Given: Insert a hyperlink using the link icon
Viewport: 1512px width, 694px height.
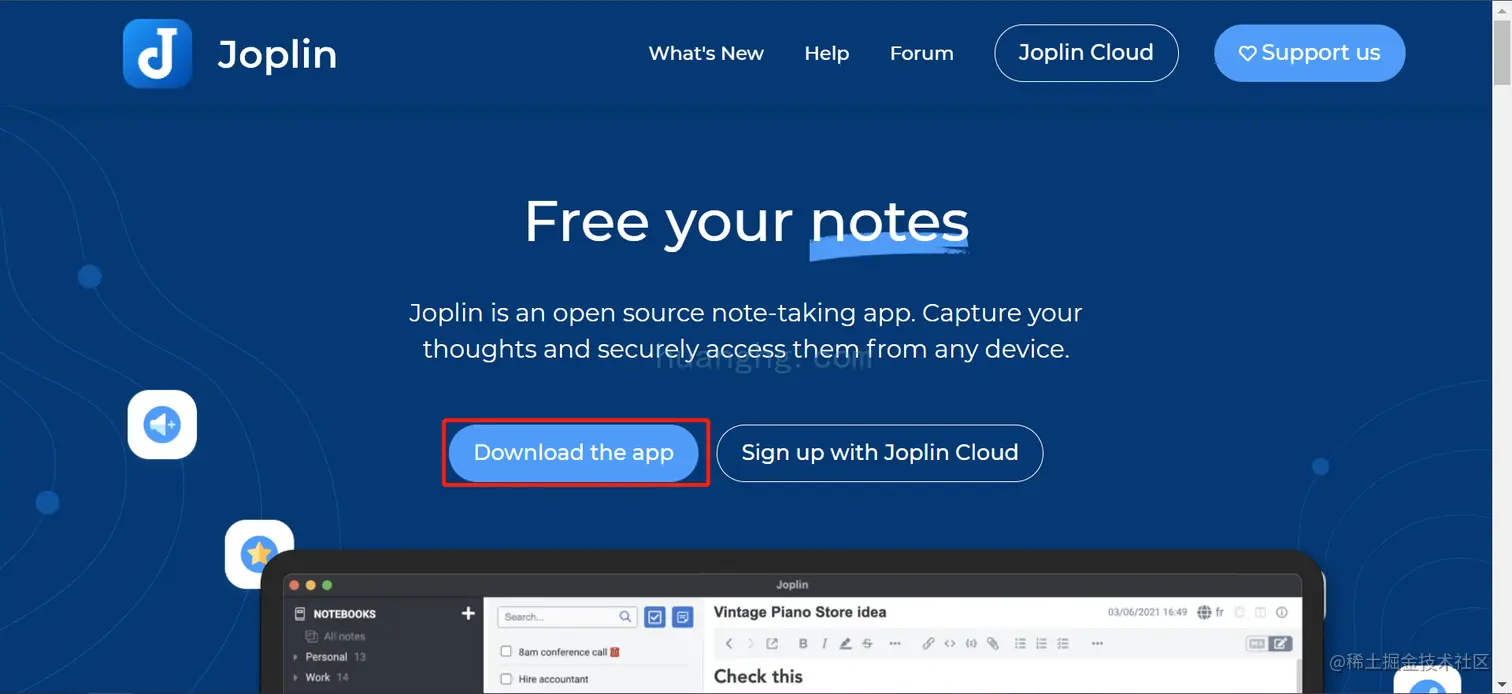Looking at the screenshot, I should pyautogui.click(x=928, y=643).
